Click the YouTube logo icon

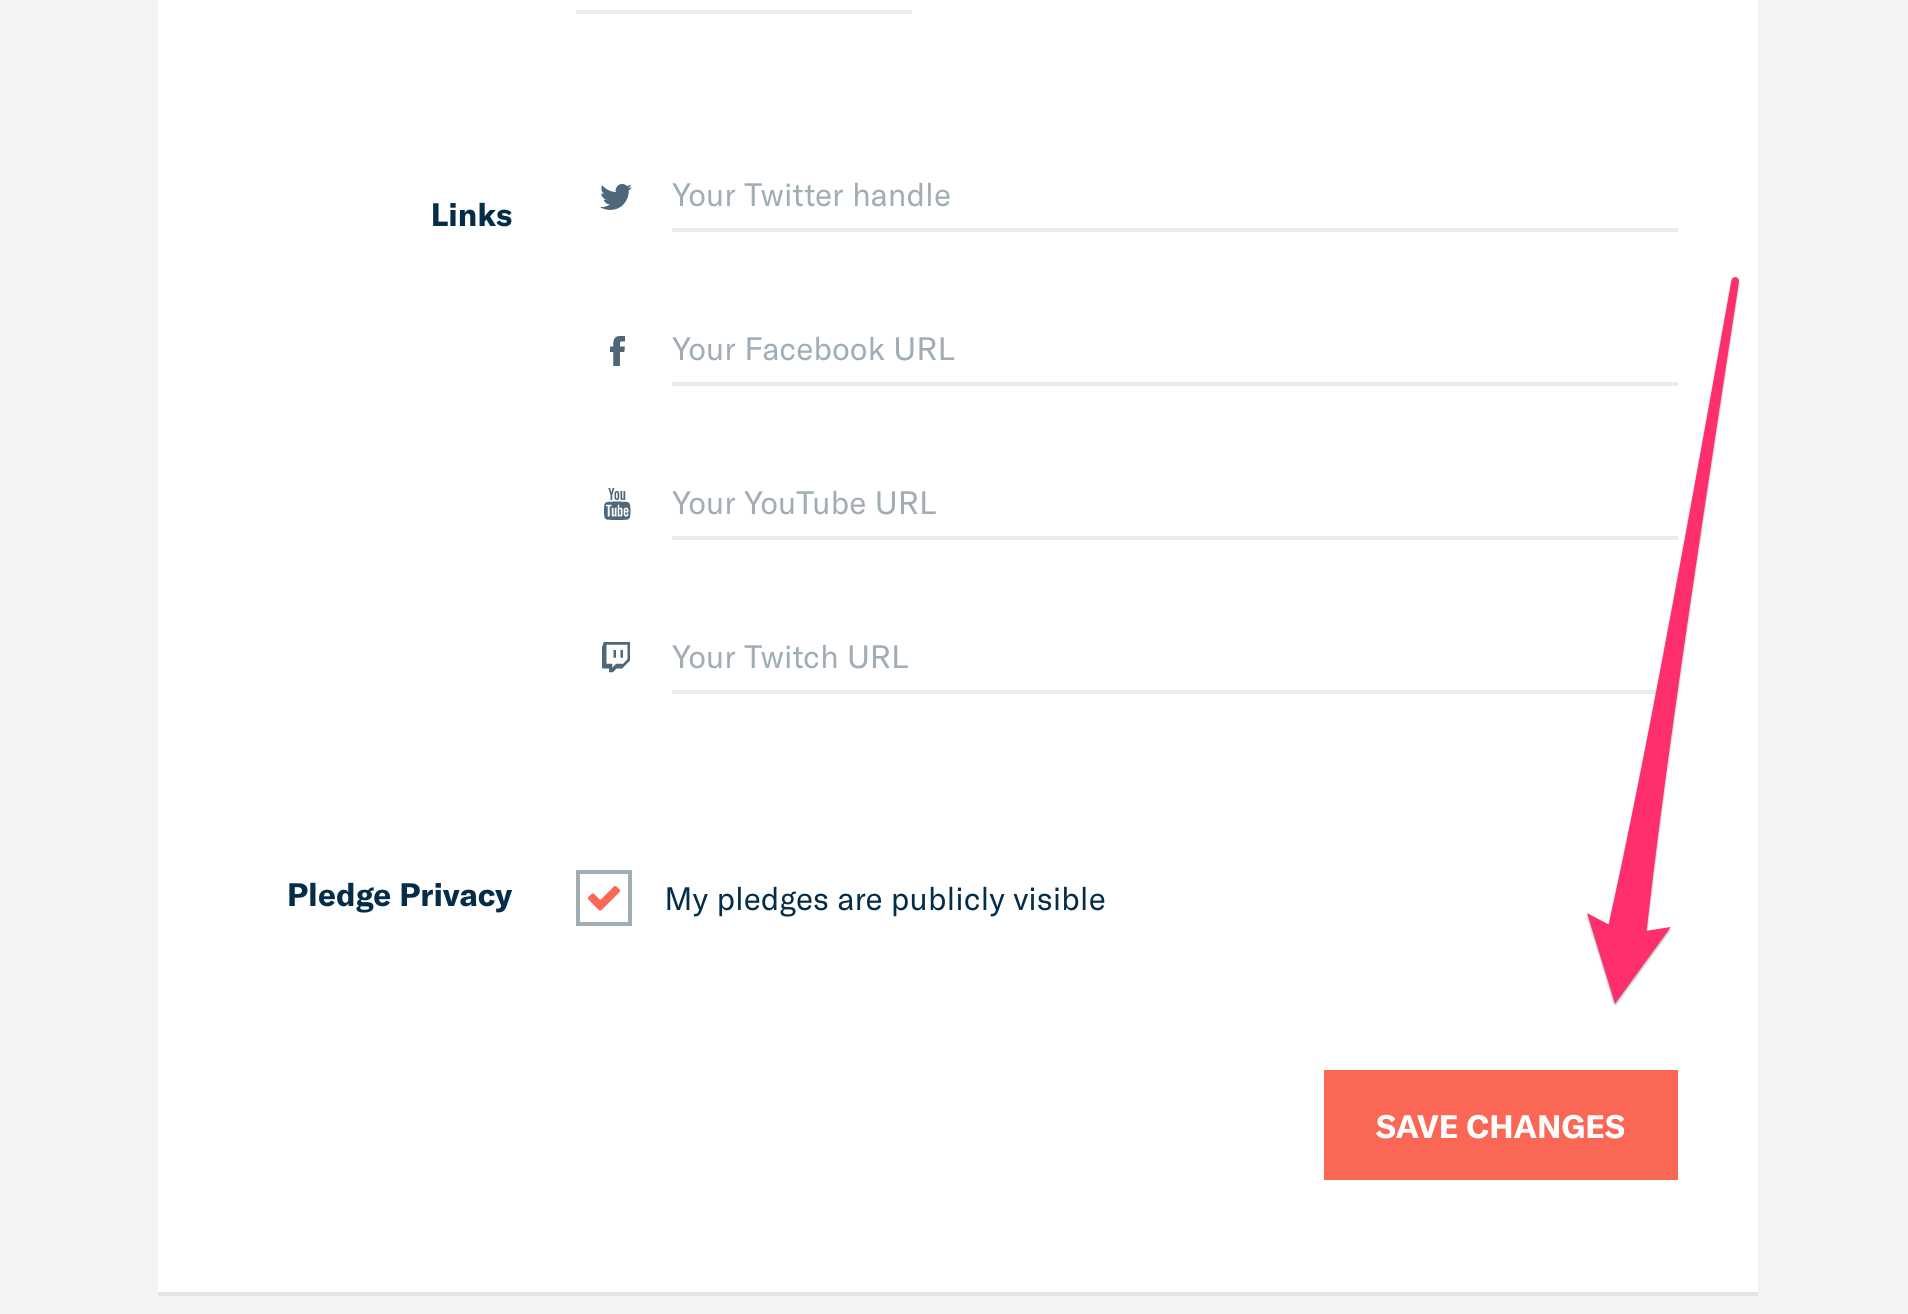click(x=617, y=504)
